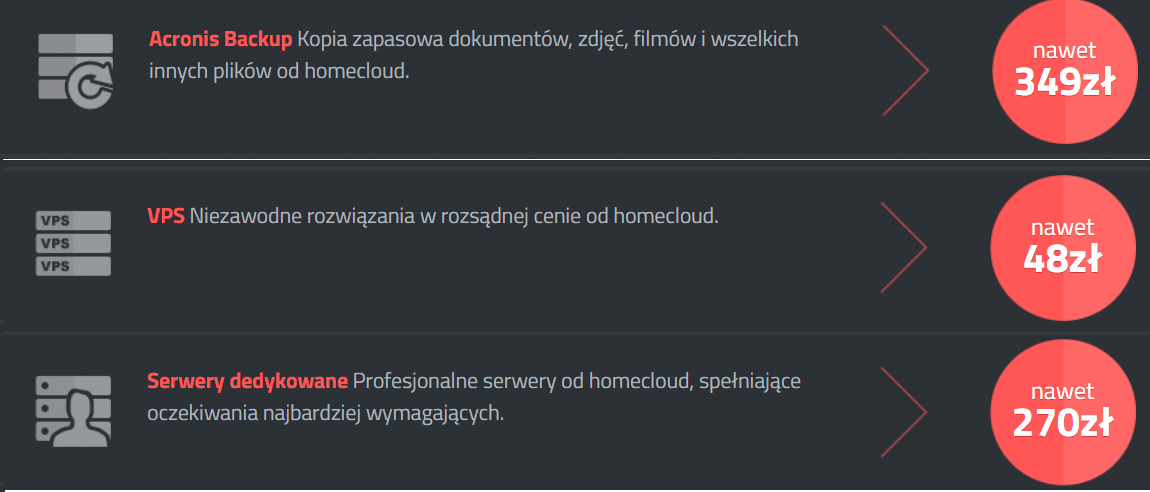
Task: Click the circular restore arrow on backup icon
Action: [x=90, y=82]
